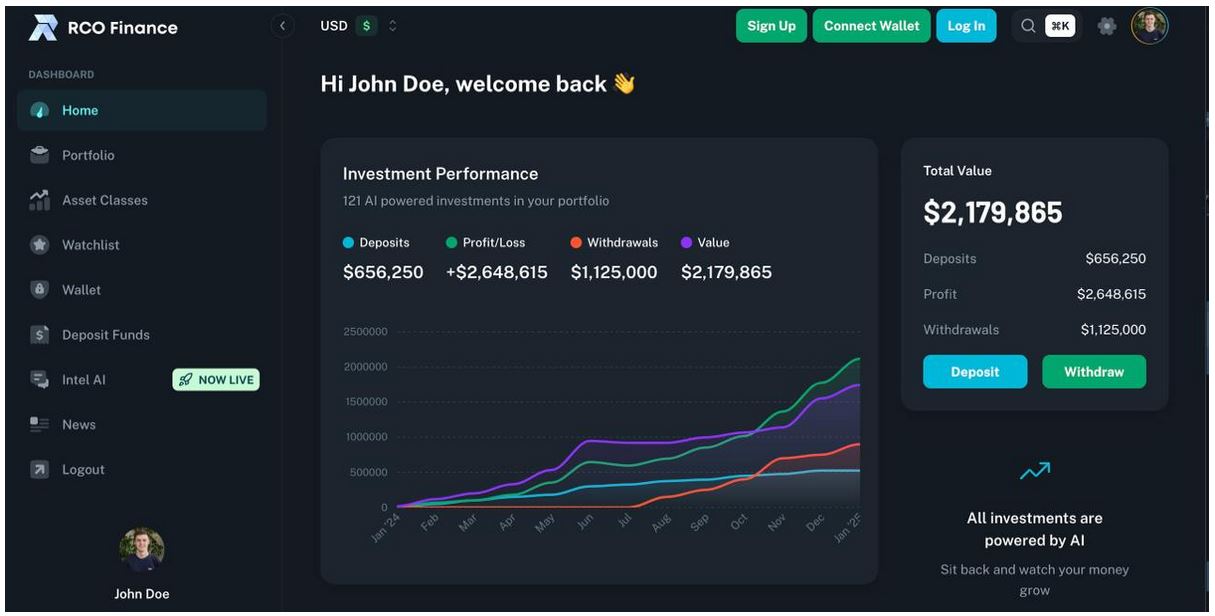The image size is (1215, 616).
Task: Select the Asset Classes chart icon
Action: (40, 200)
